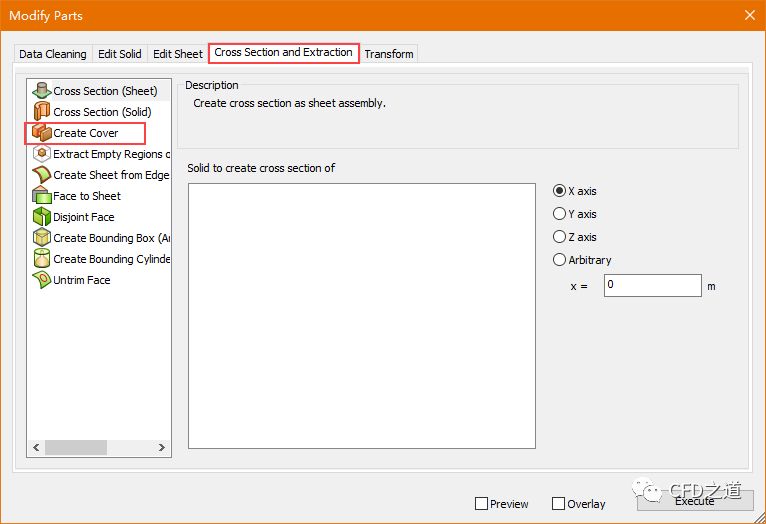Image resolution: width=766 pixels, height=524 pixels.
Task: Enable the Preview checkbox
Action: click(482, 504)
